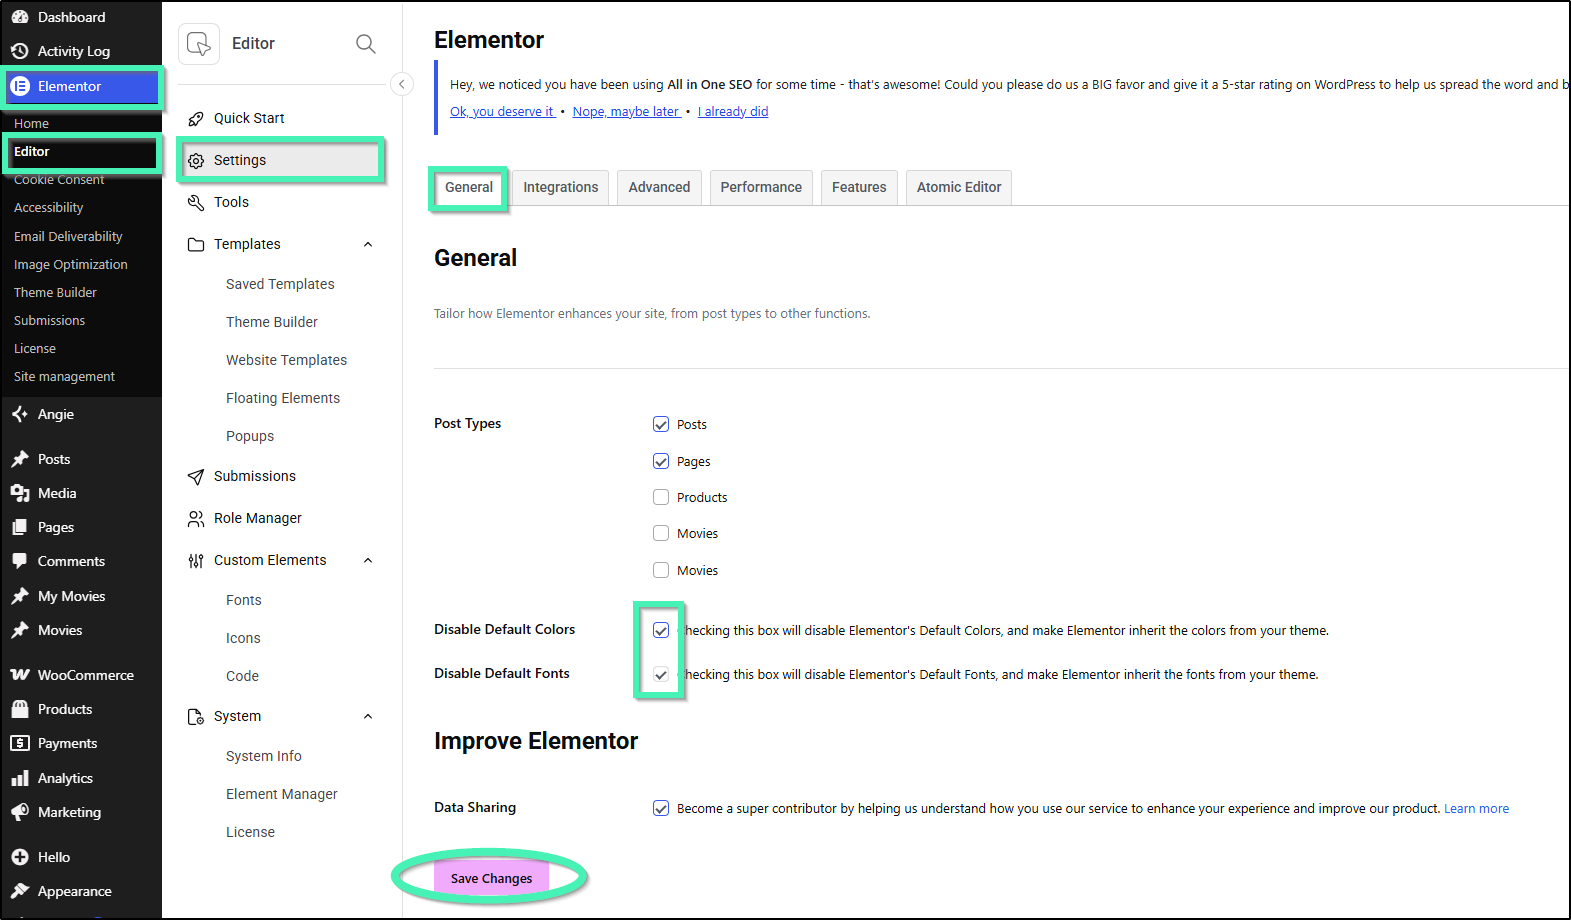Uncheck the Posts post type checkbox

(x=661, y=424)
